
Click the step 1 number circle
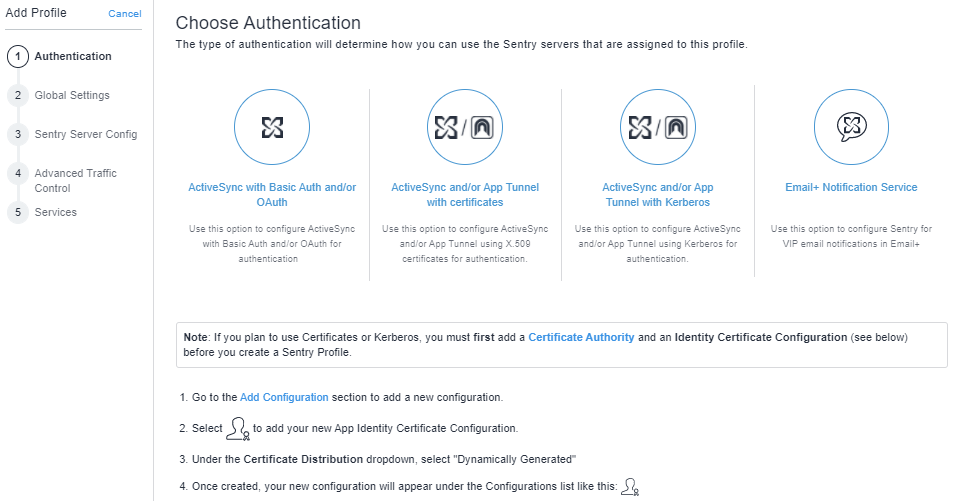tap(17, 57)
